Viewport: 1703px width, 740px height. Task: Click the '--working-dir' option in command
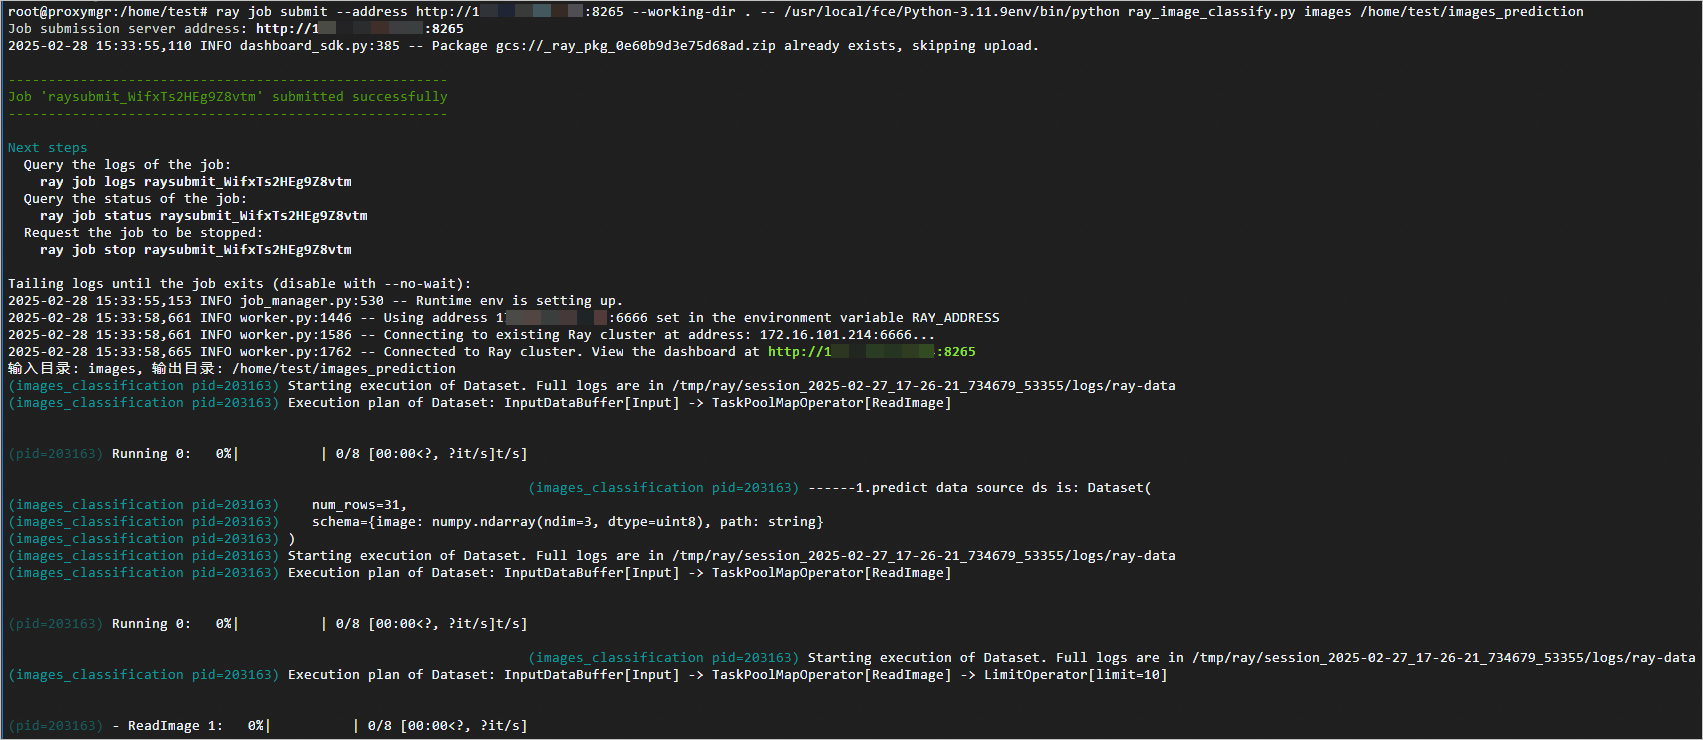(x=684, y=12)
